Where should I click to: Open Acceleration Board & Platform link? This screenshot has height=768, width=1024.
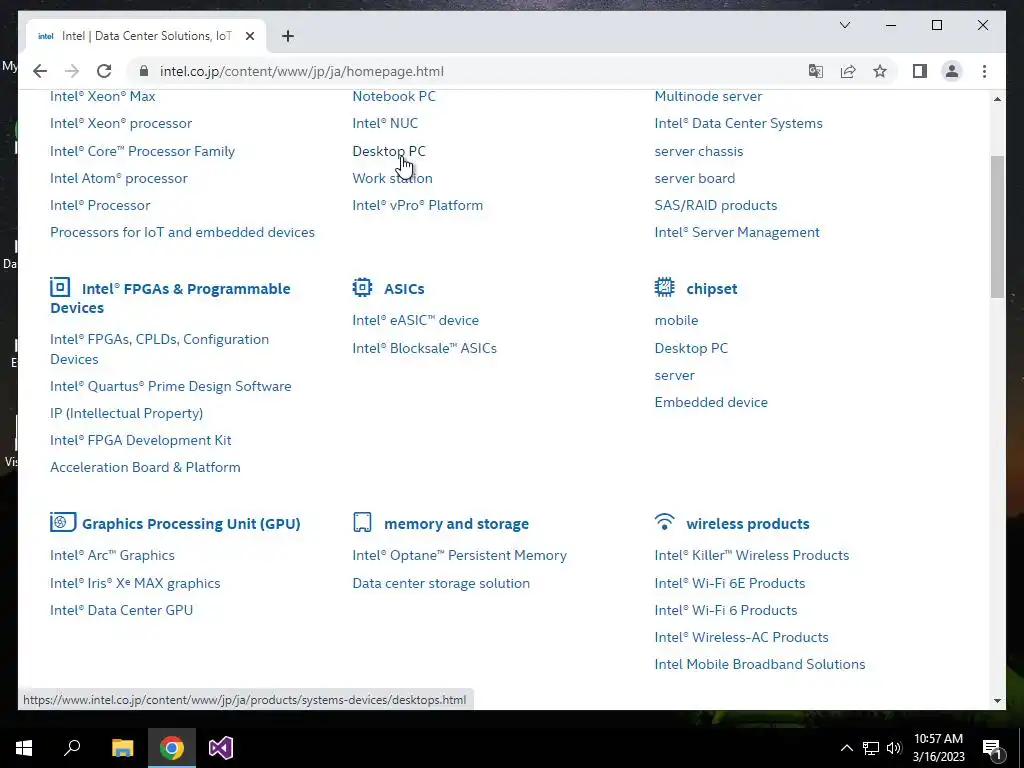tap(145, 467)
